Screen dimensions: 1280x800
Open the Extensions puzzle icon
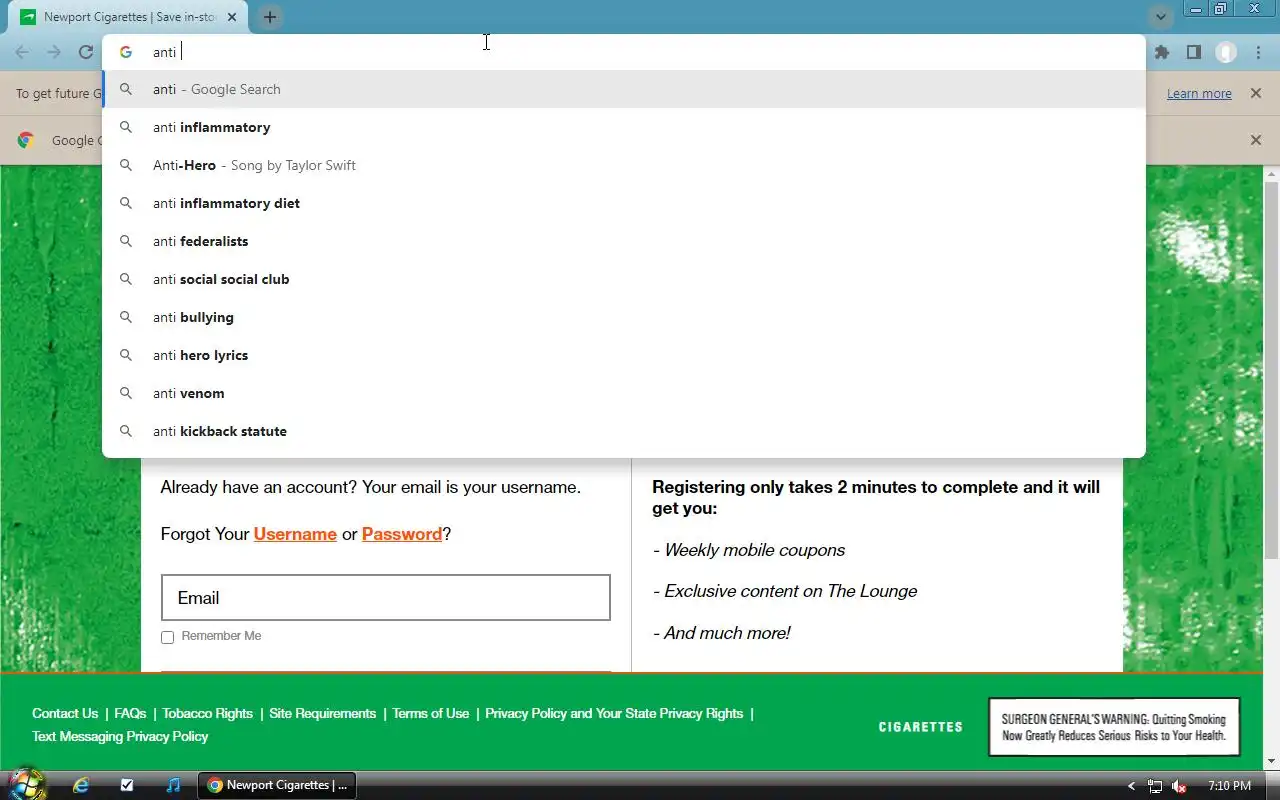point(1161,52)
